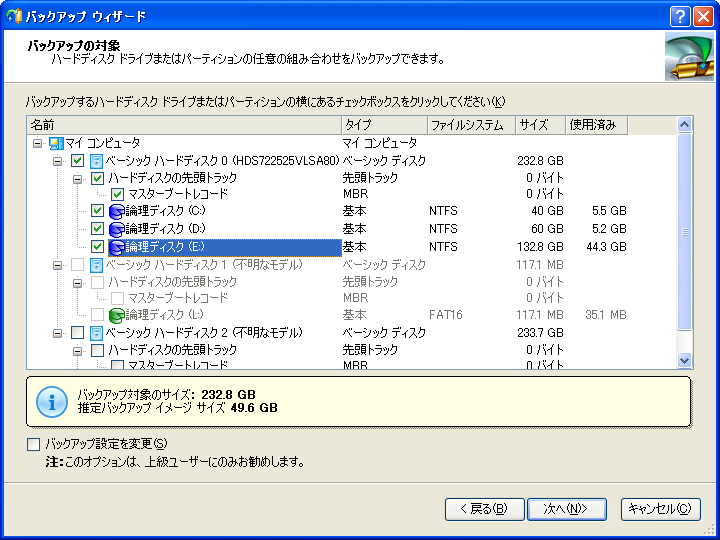Sort by the File System (ファイルシステム) column header

[472, 125]
